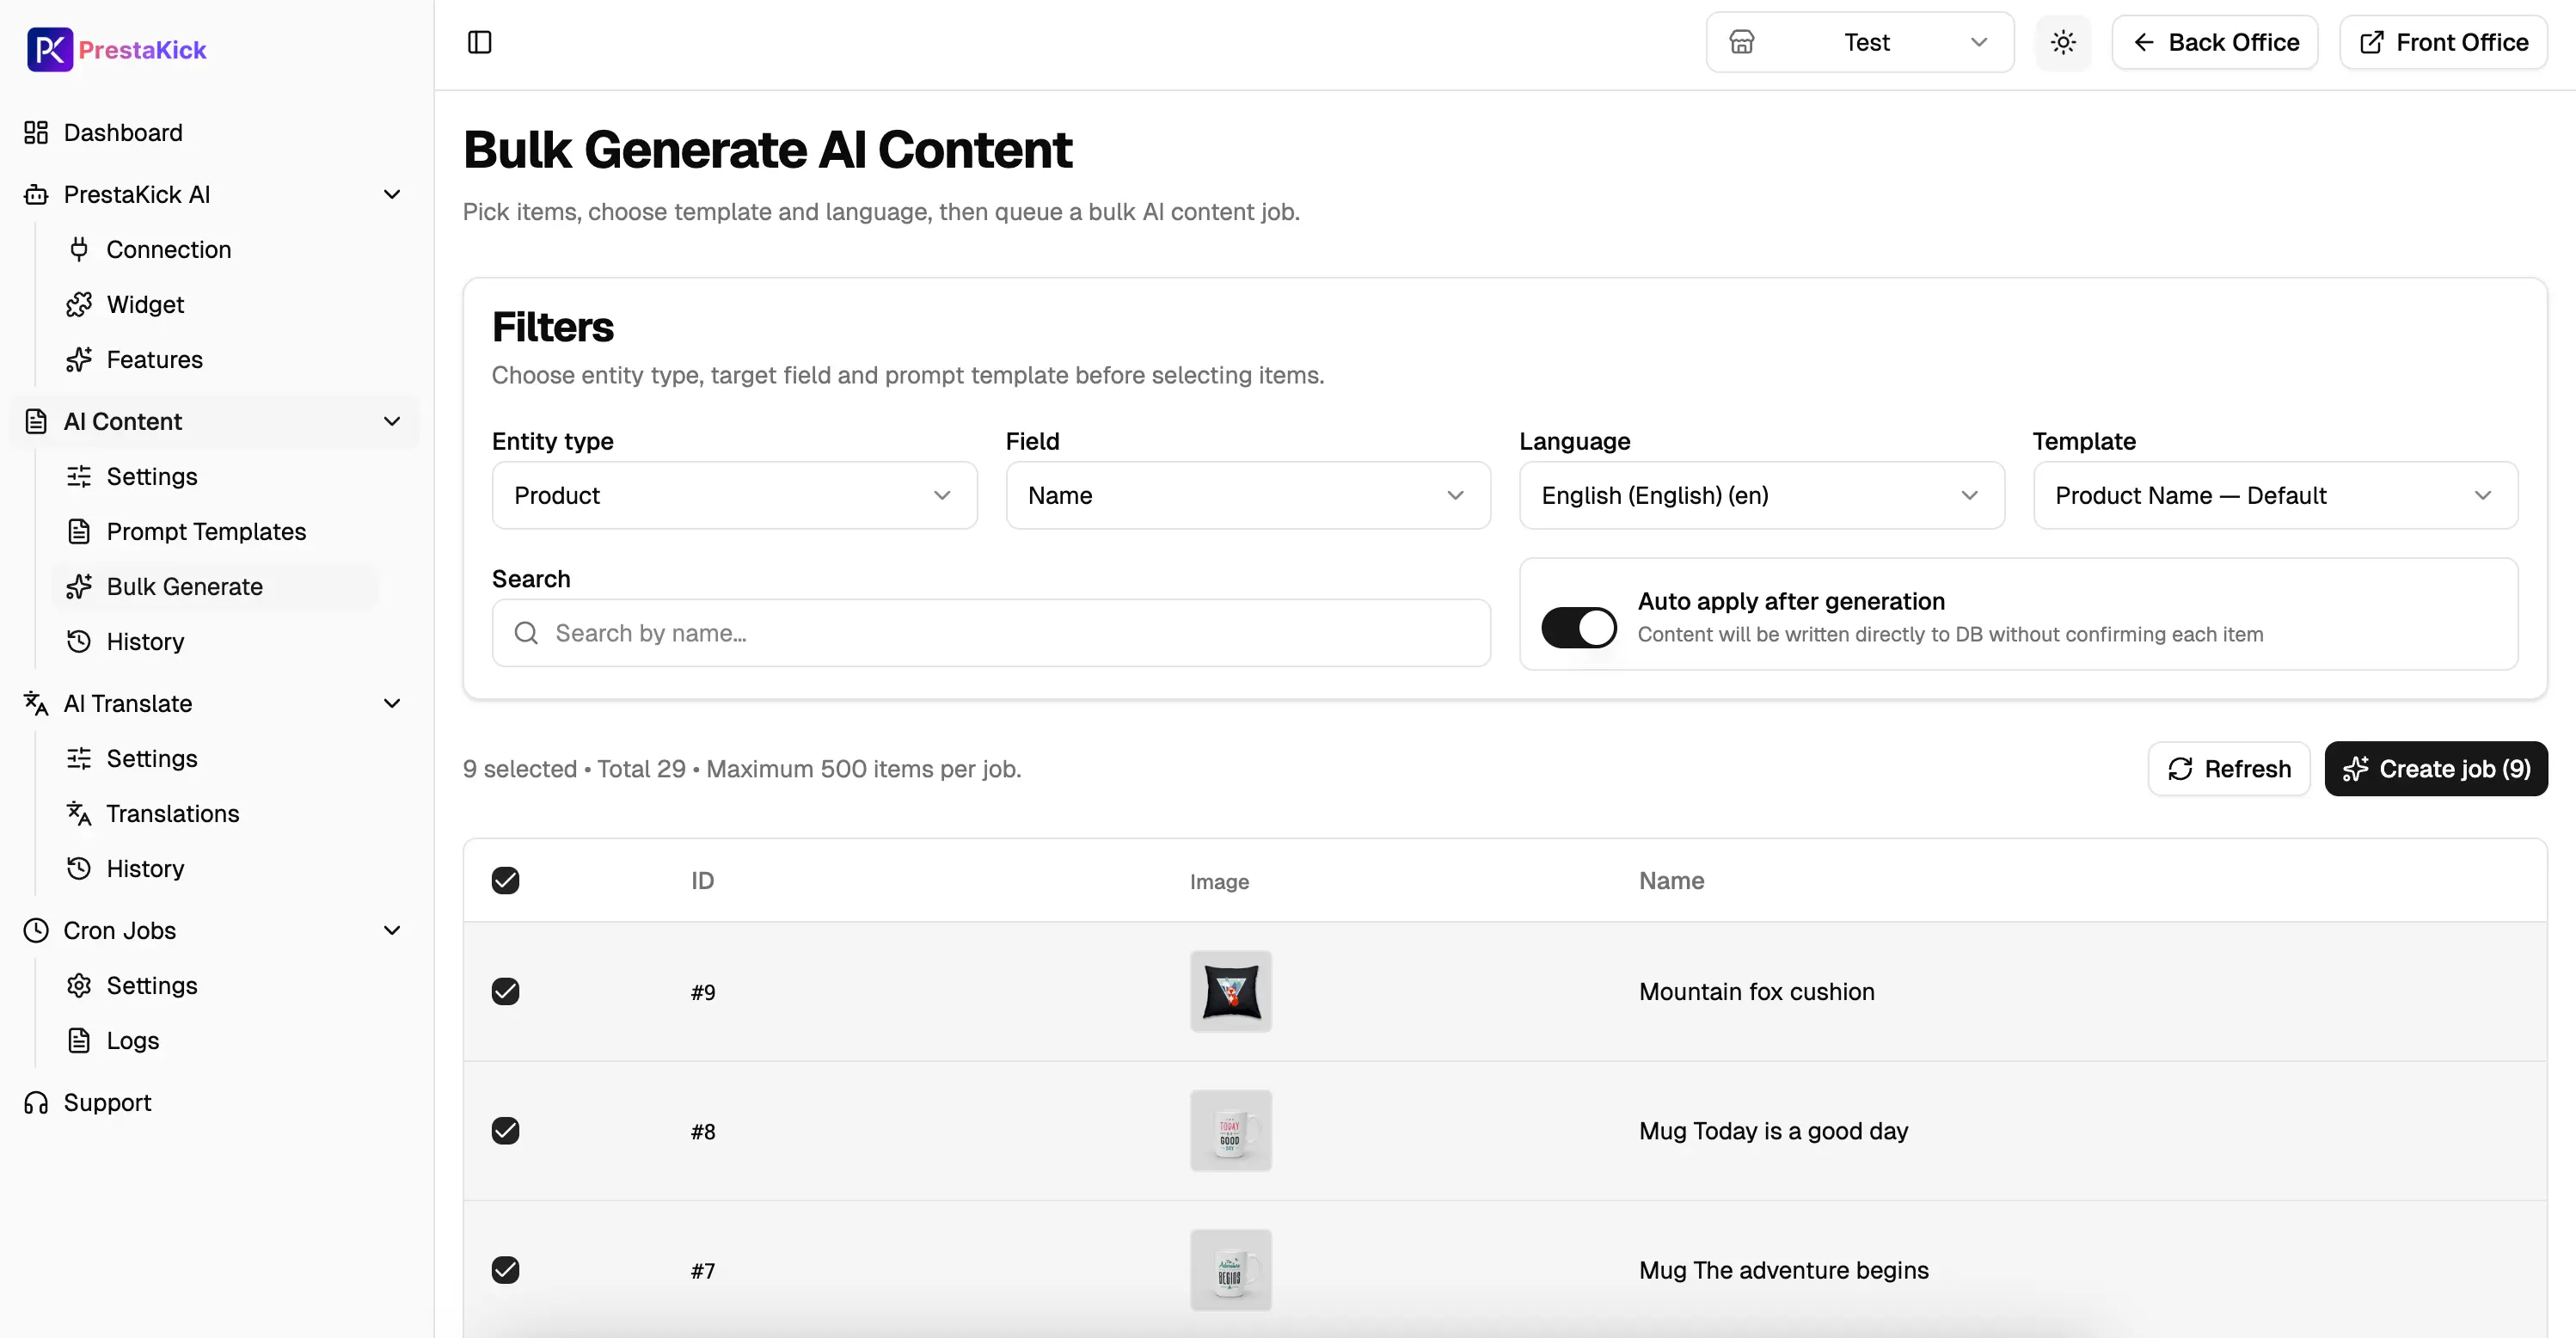Open the Language English dropdown
This screenshot has height=1338, width=2576.
tap(1762, 495)
